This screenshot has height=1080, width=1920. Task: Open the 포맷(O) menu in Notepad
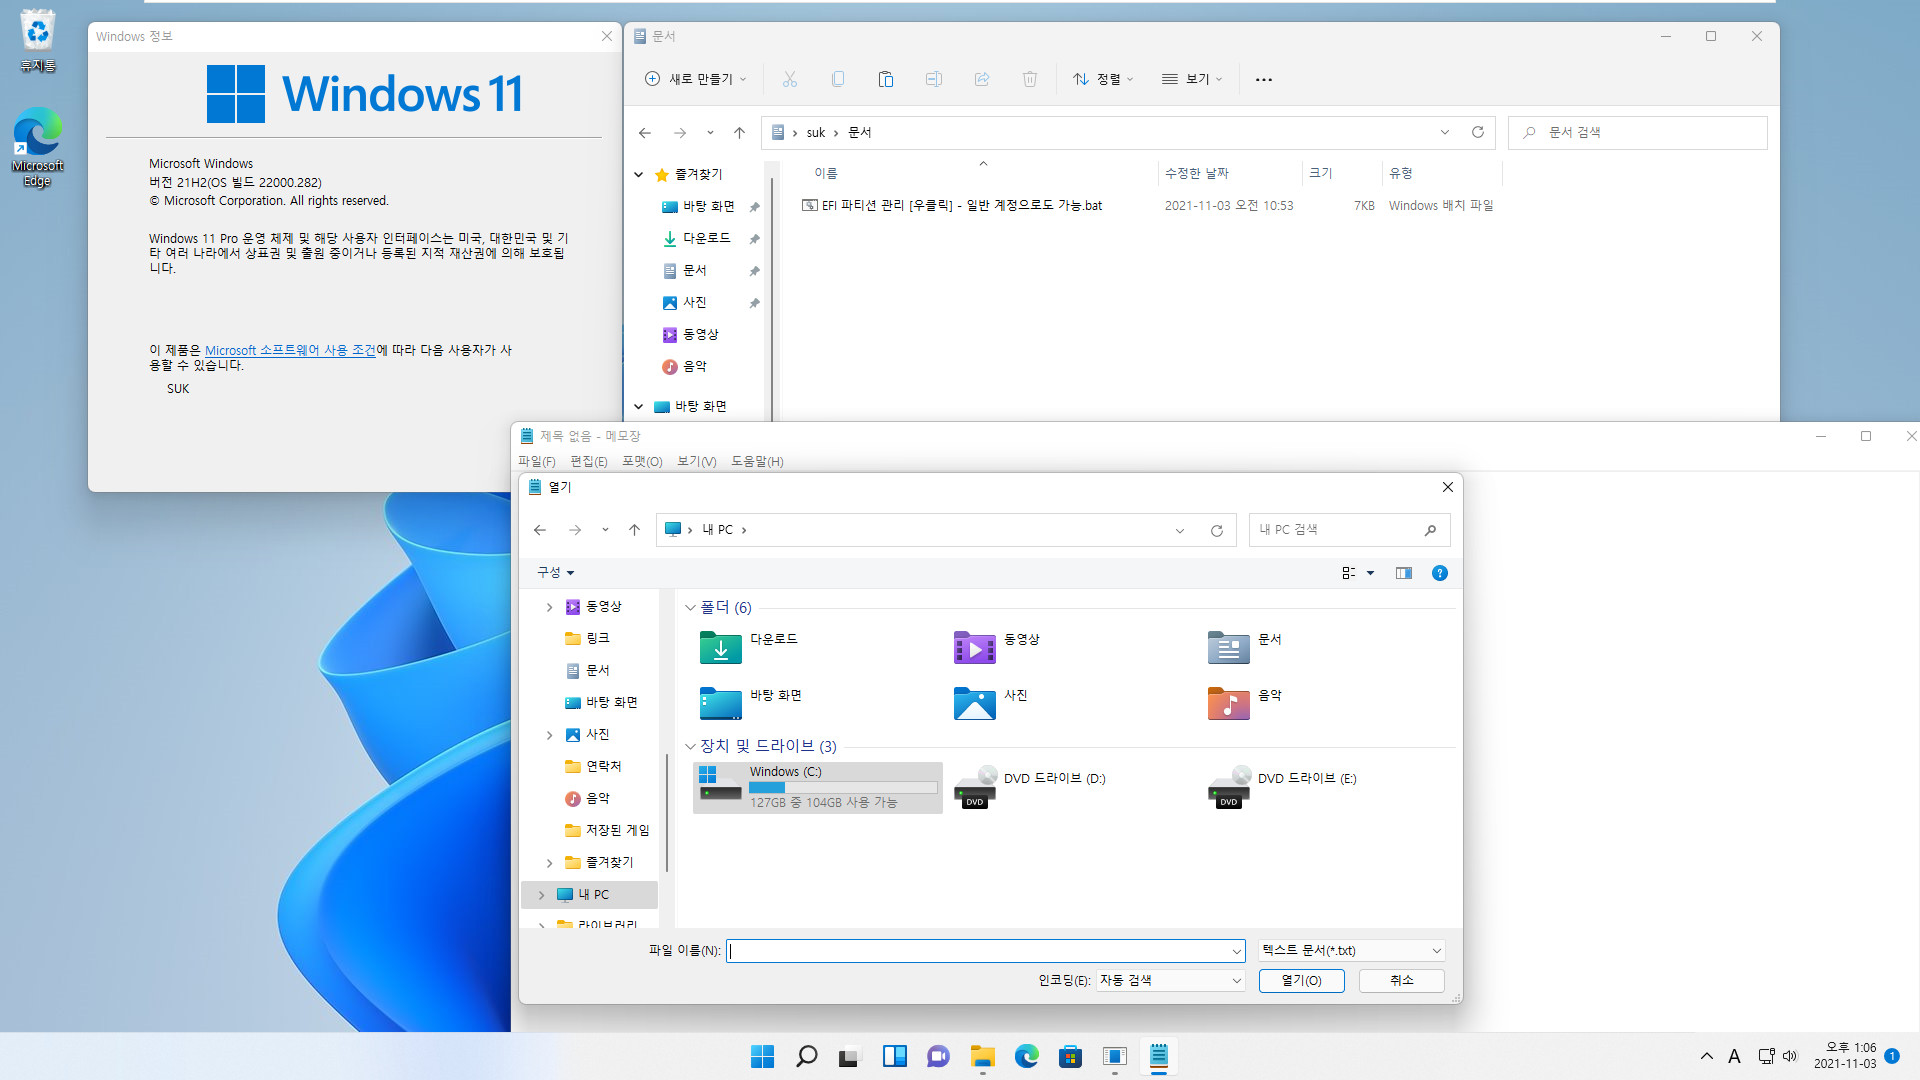[x=642, y=461]
